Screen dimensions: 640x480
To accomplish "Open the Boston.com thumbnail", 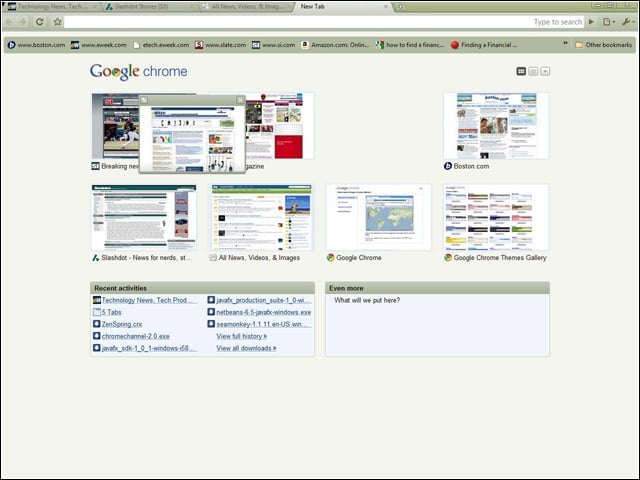I will 496,126.
